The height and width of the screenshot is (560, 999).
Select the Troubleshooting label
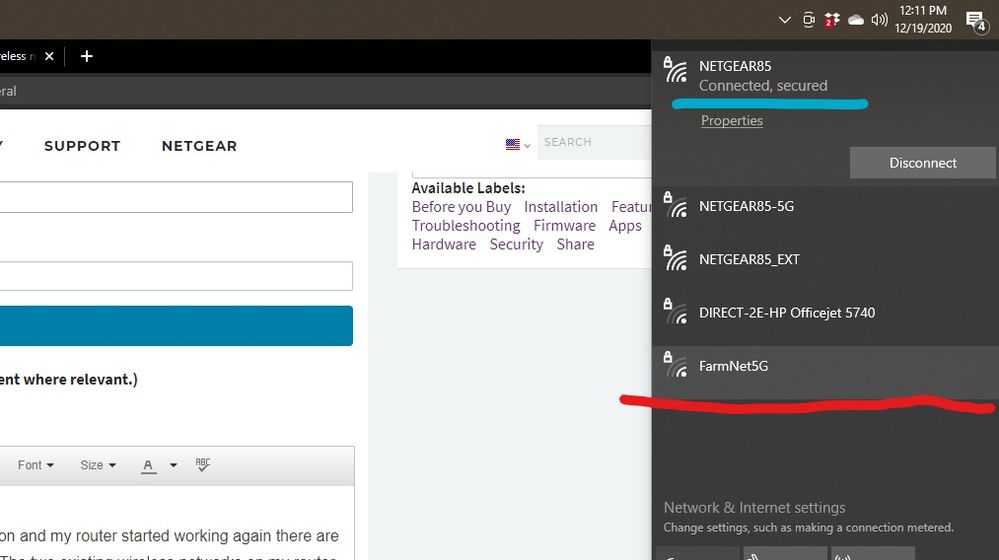(x=466, y=226)
